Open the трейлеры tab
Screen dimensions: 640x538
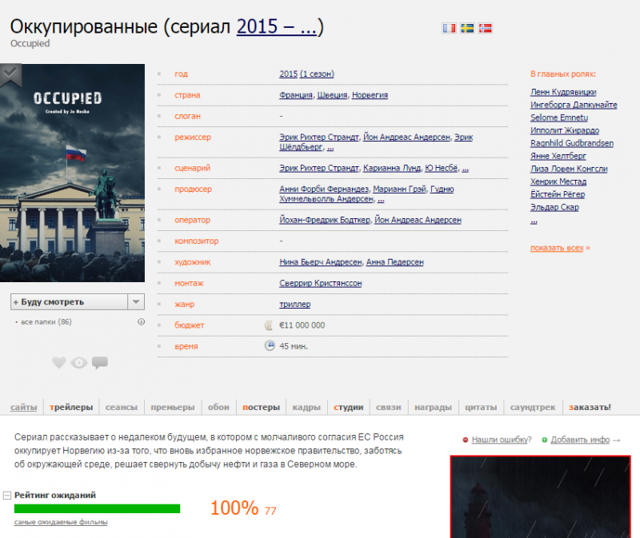click(71, 408)
